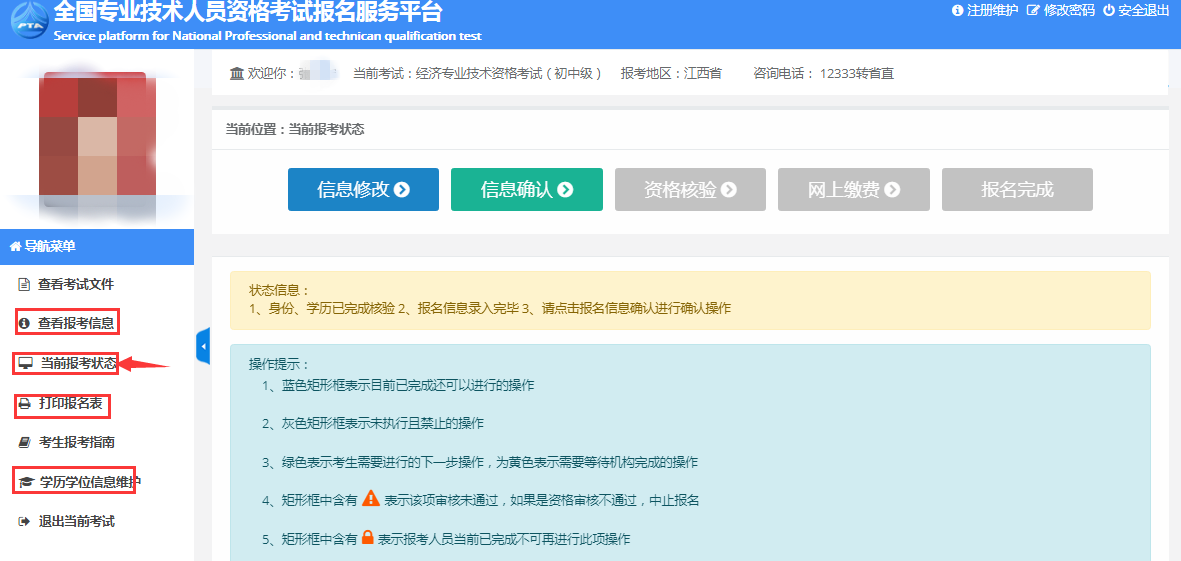Click the book icon beside 考生报考指南

24,442
